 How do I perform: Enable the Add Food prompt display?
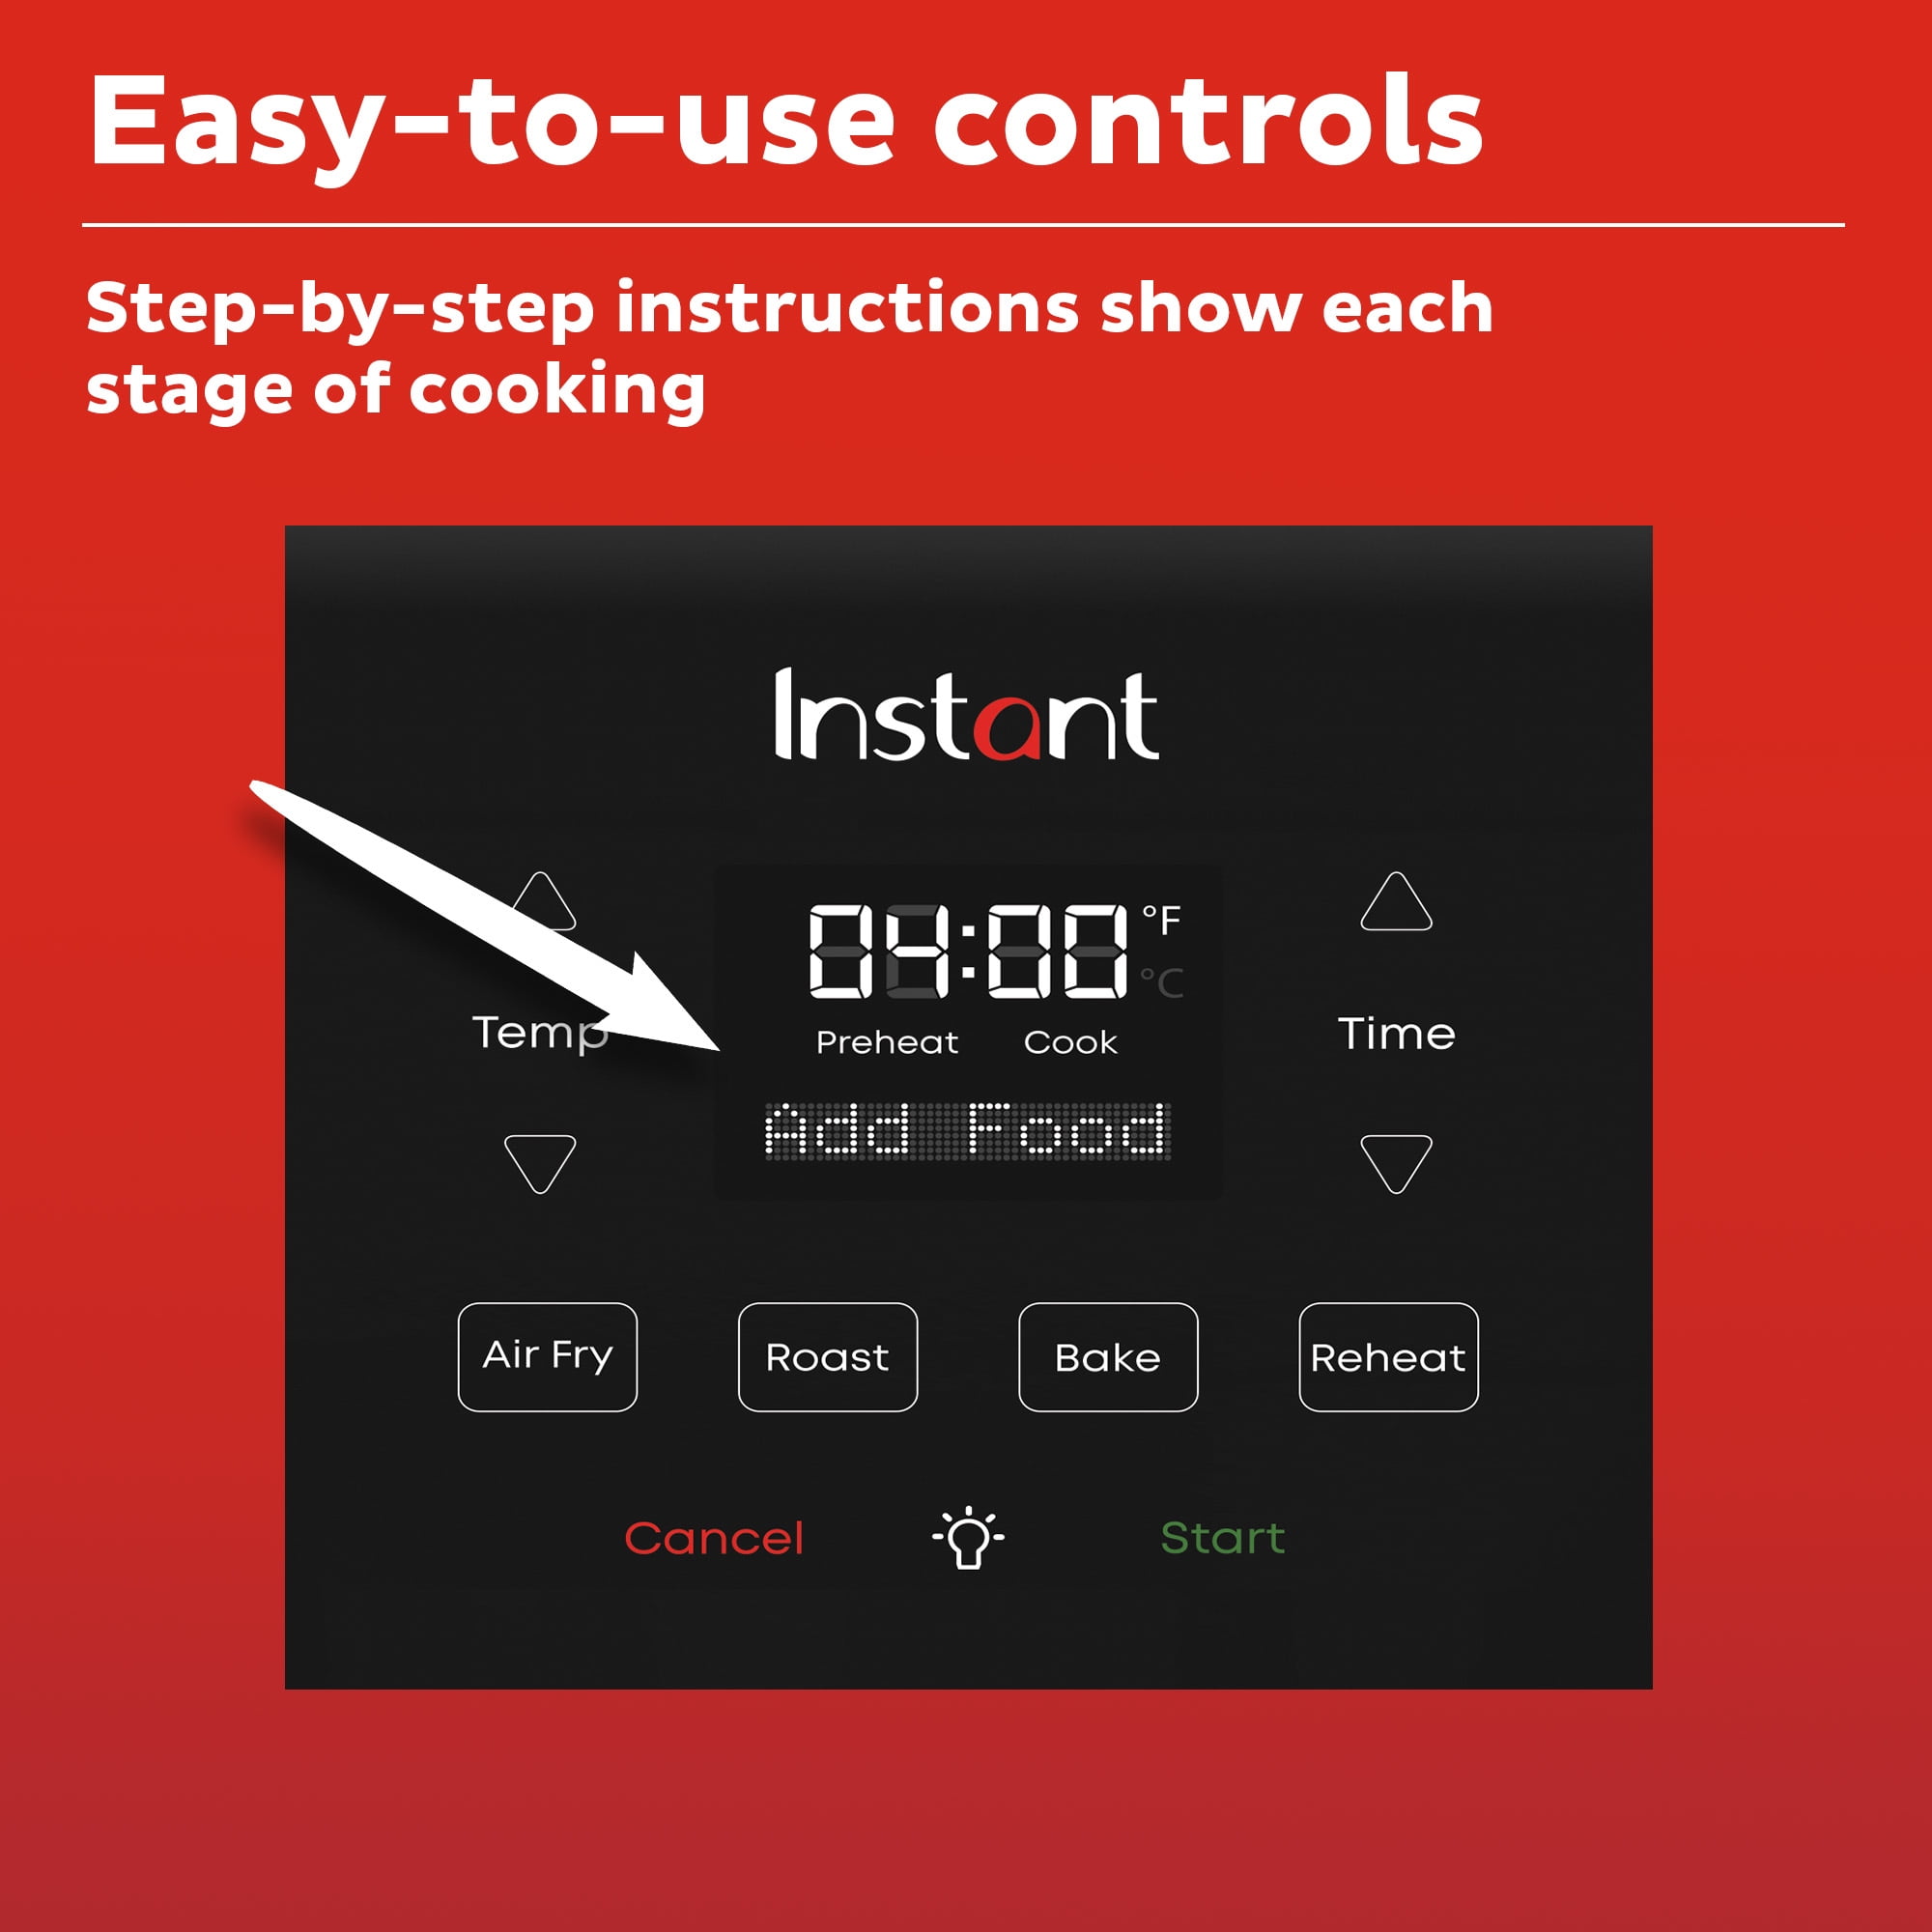tap(968, 1125)
